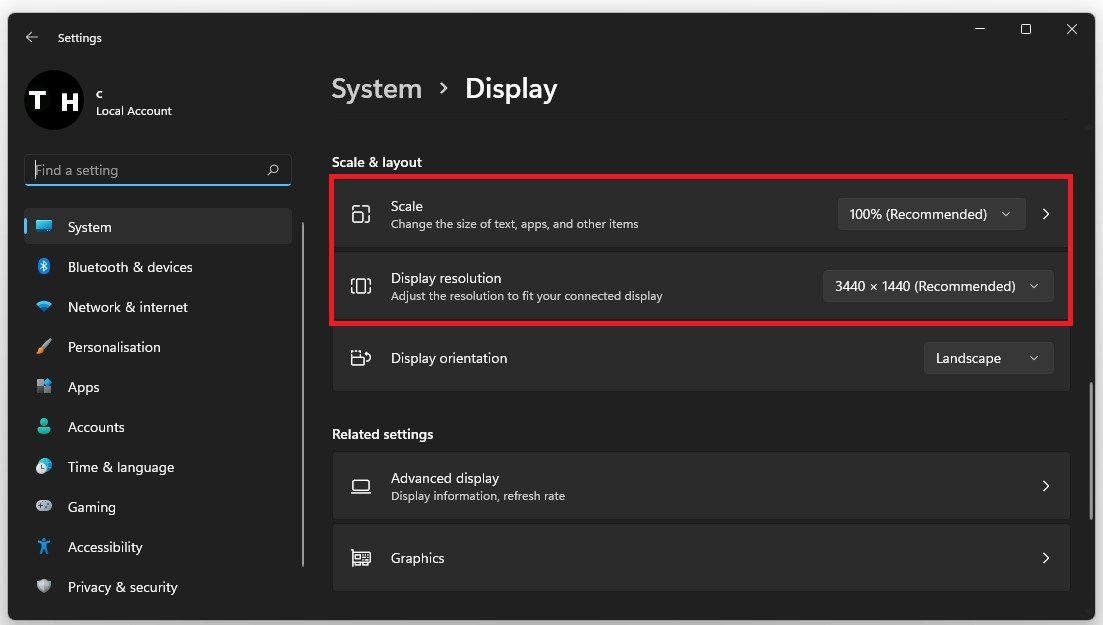Open the Graphics settings page
Viewport: 1103px width, 625px height.
point(700,558)
